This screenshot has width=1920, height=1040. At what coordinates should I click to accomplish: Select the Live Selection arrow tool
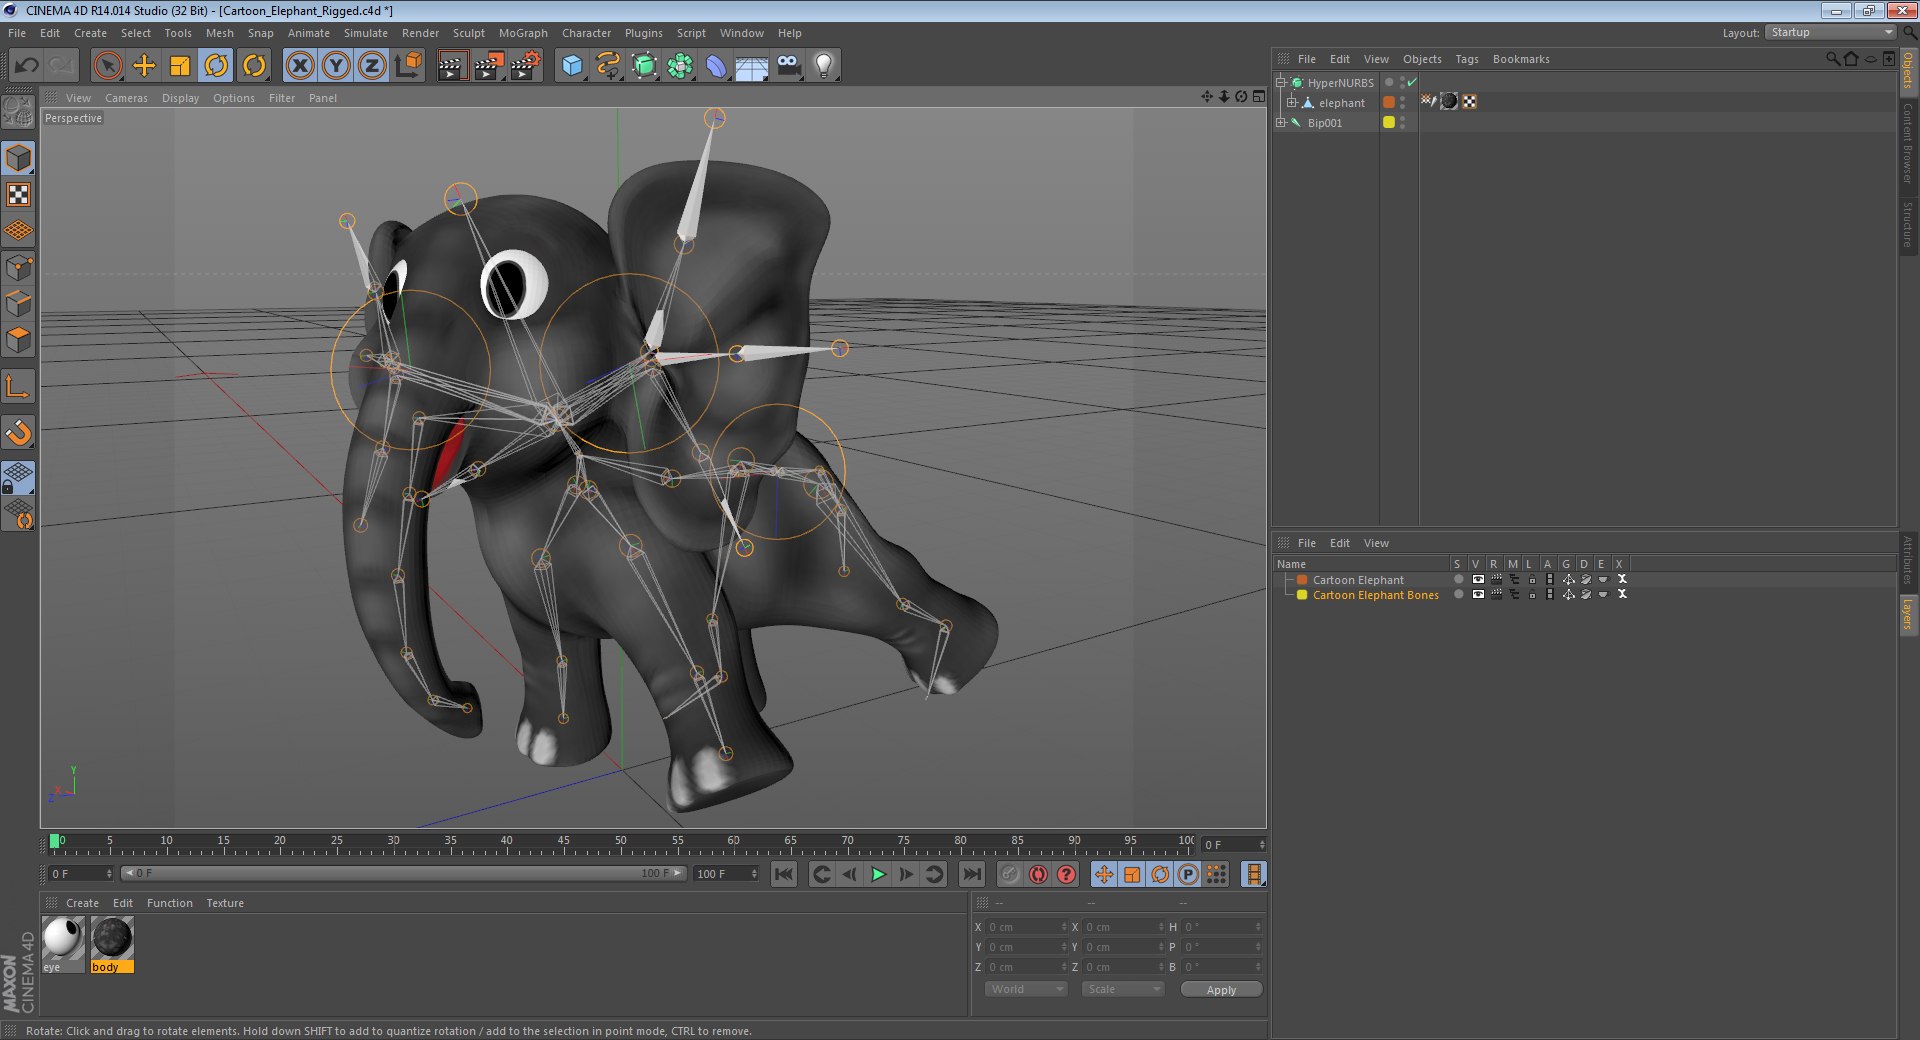[x=108, y=66]
